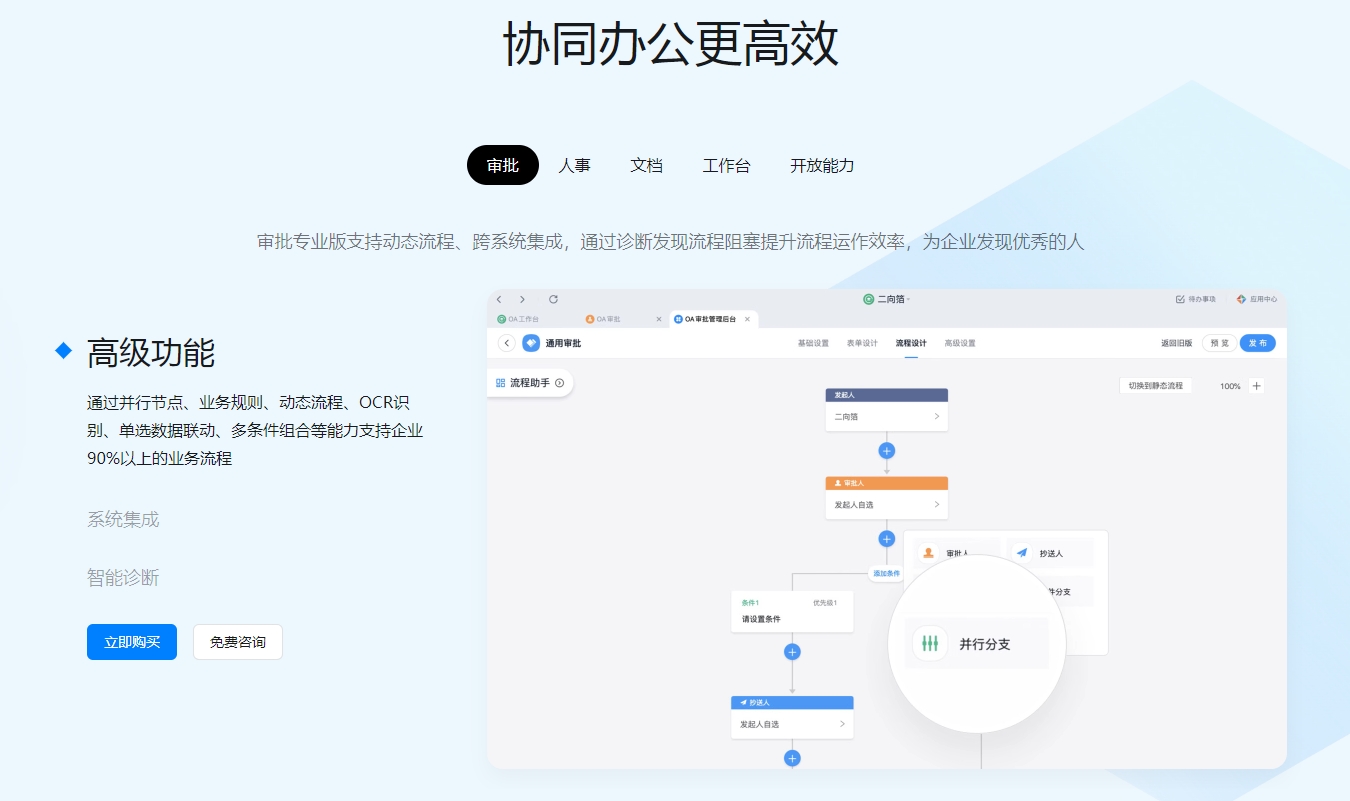The height and width of the screenshot is (801, 1350).
Task: Select the 系统集成 feature item
Action: 123,520
